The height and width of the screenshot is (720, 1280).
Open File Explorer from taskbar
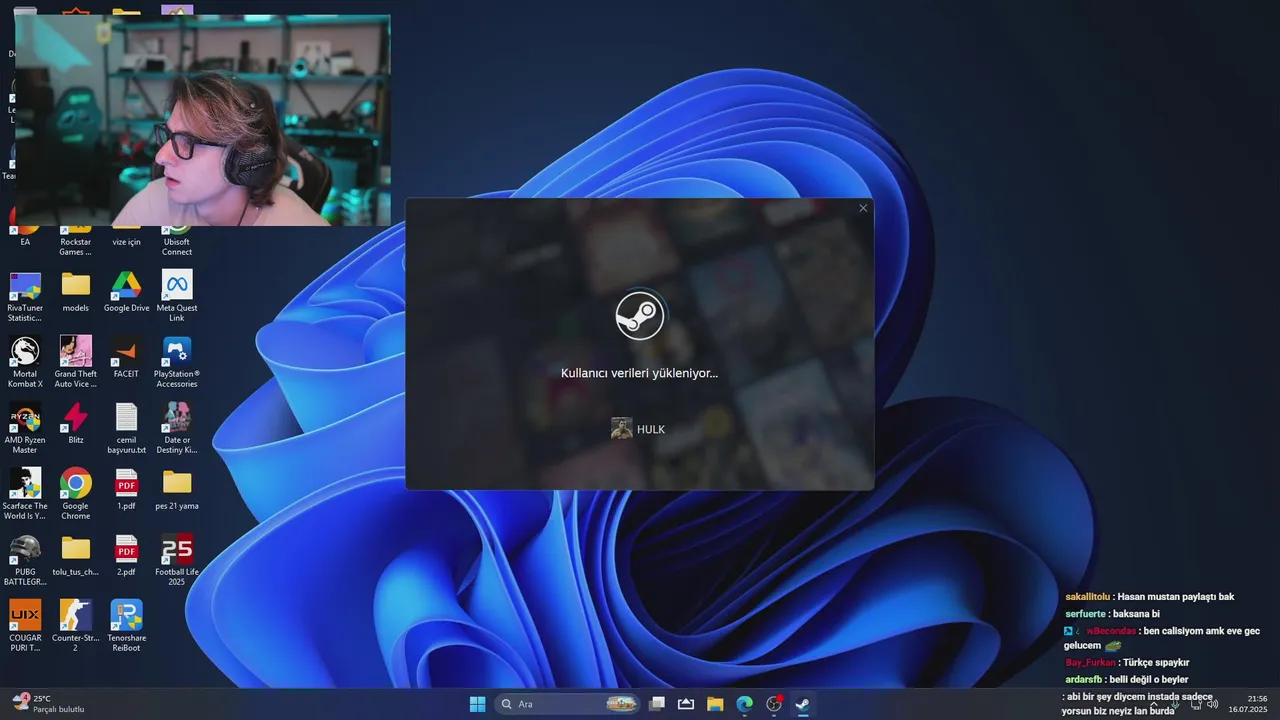point(715,704)
